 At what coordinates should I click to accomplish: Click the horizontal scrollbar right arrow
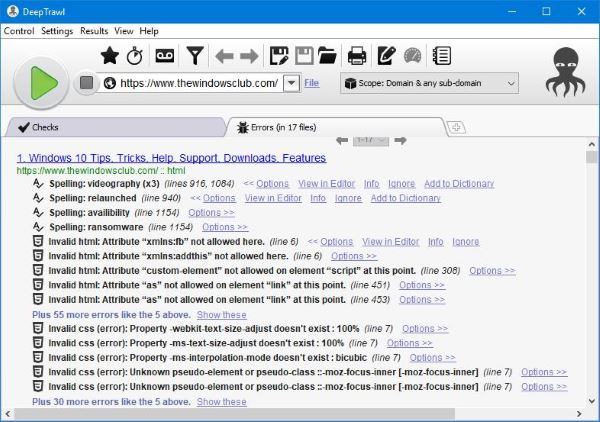tap(579, 414)
